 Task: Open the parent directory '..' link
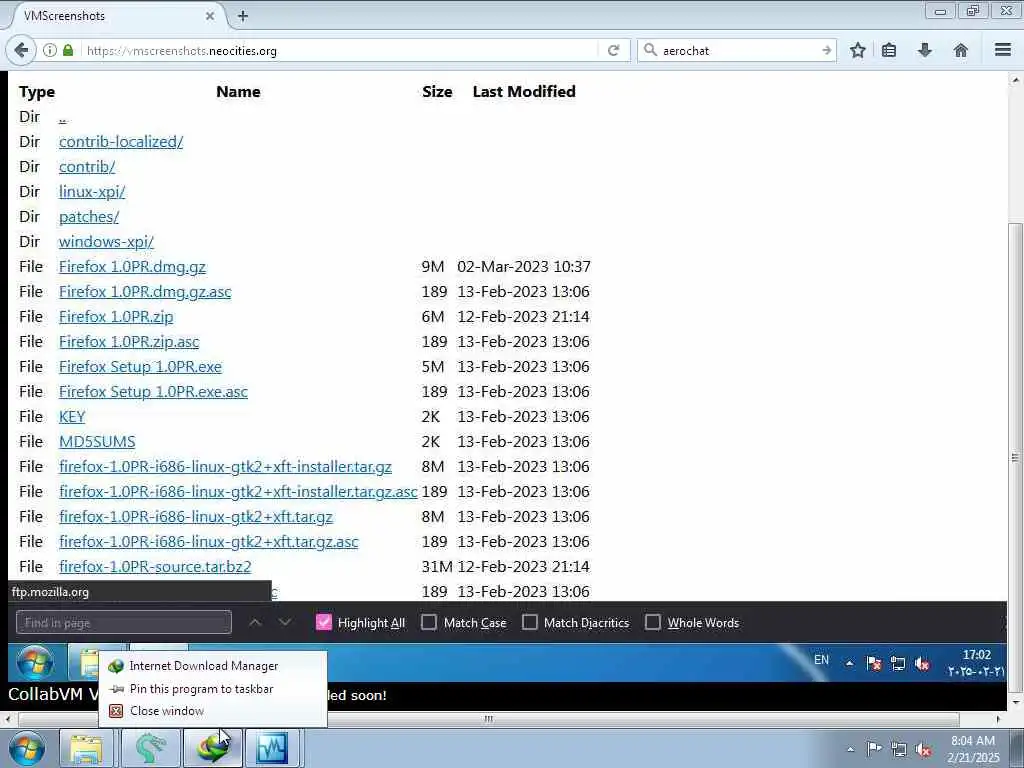point(63,118)
